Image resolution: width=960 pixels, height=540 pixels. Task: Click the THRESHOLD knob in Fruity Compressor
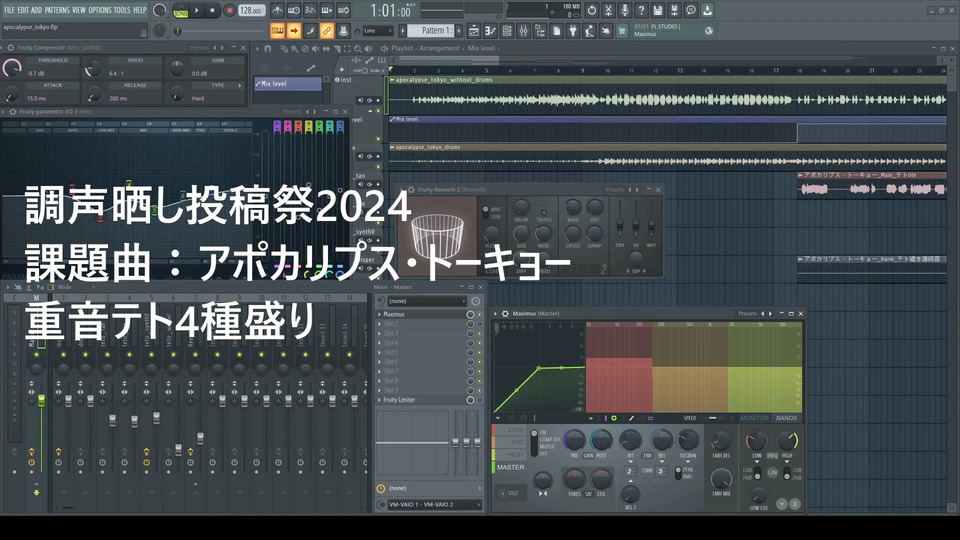(x=12, y=67)
